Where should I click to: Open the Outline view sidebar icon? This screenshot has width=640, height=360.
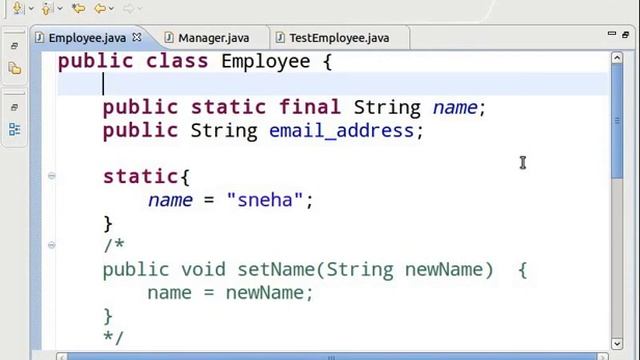(15, 129)
